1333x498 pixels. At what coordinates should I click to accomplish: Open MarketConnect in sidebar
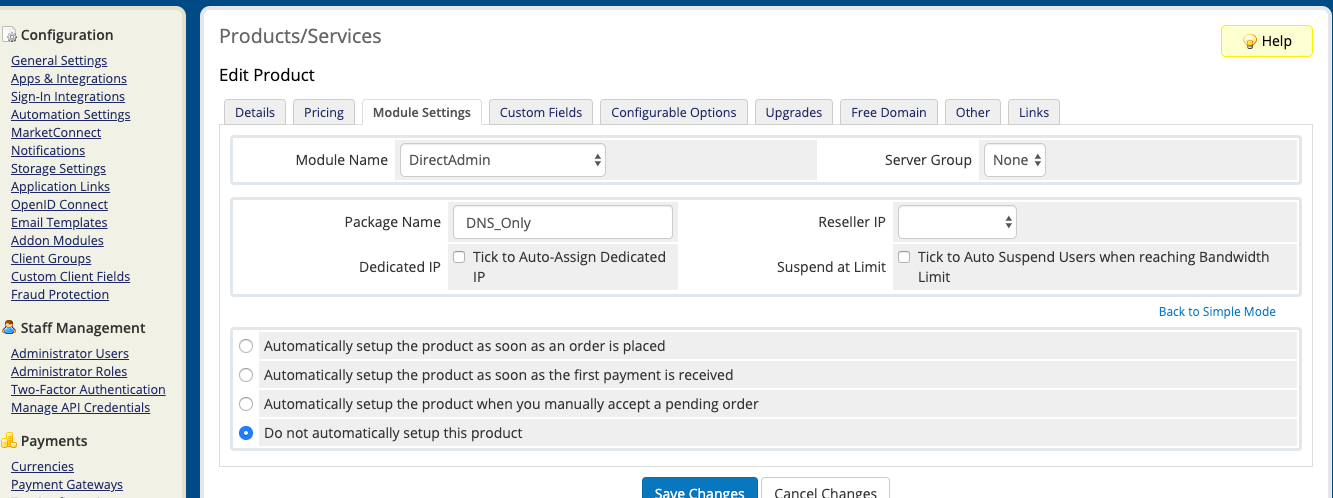click(x=56, y=133)
